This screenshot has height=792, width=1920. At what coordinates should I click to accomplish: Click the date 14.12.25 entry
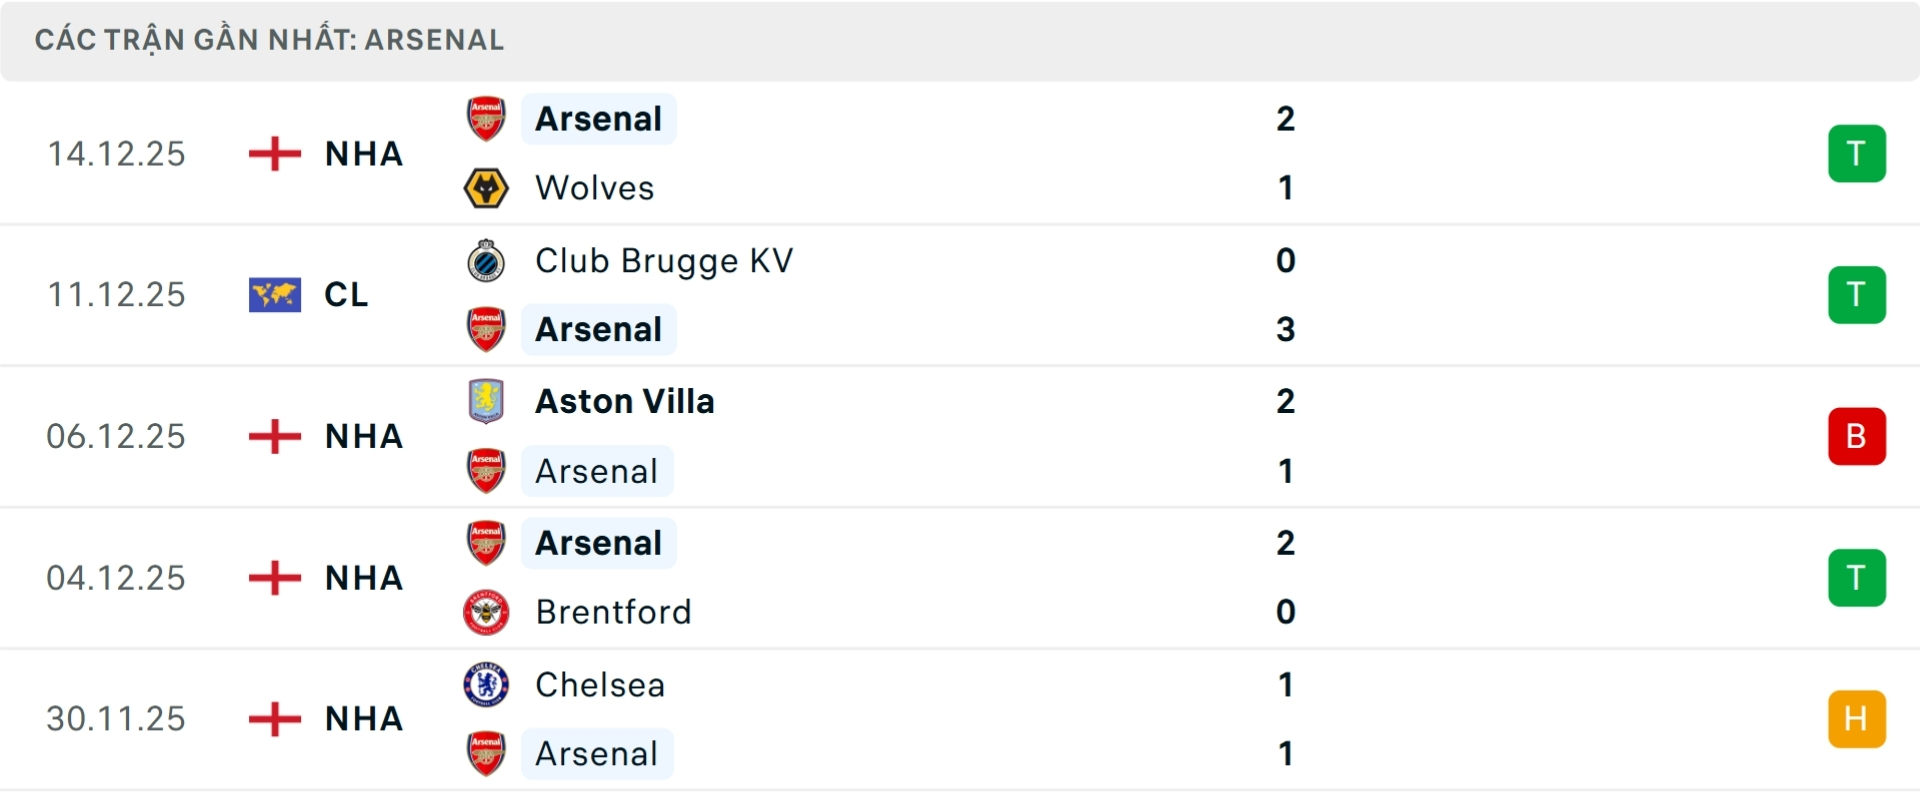[x=116, y=153]
